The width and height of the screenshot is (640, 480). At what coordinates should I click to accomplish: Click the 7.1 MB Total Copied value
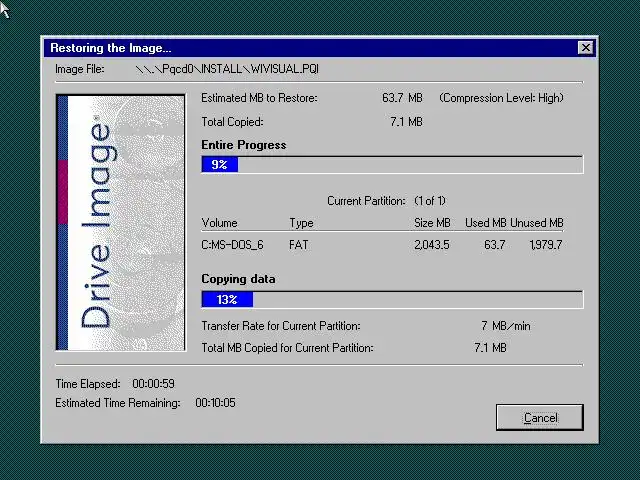coord(406,122)
